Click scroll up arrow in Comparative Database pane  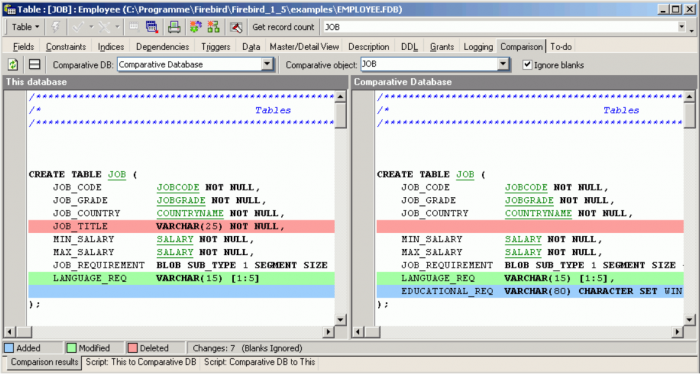click(x=689, y=96)
